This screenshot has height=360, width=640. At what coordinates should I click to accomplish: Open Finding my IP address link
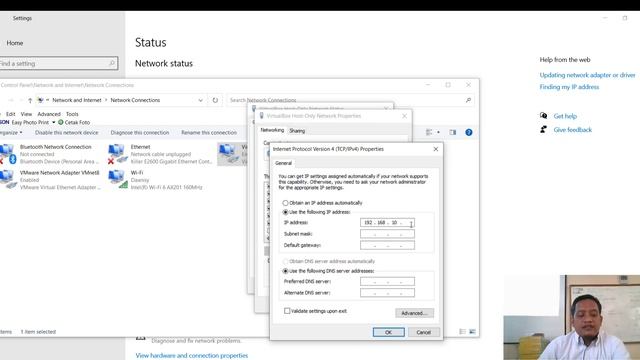pos(569,87)
